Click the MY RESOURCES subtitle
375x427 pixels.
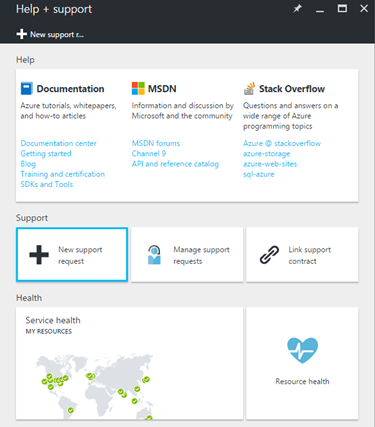tap(49, 331)
